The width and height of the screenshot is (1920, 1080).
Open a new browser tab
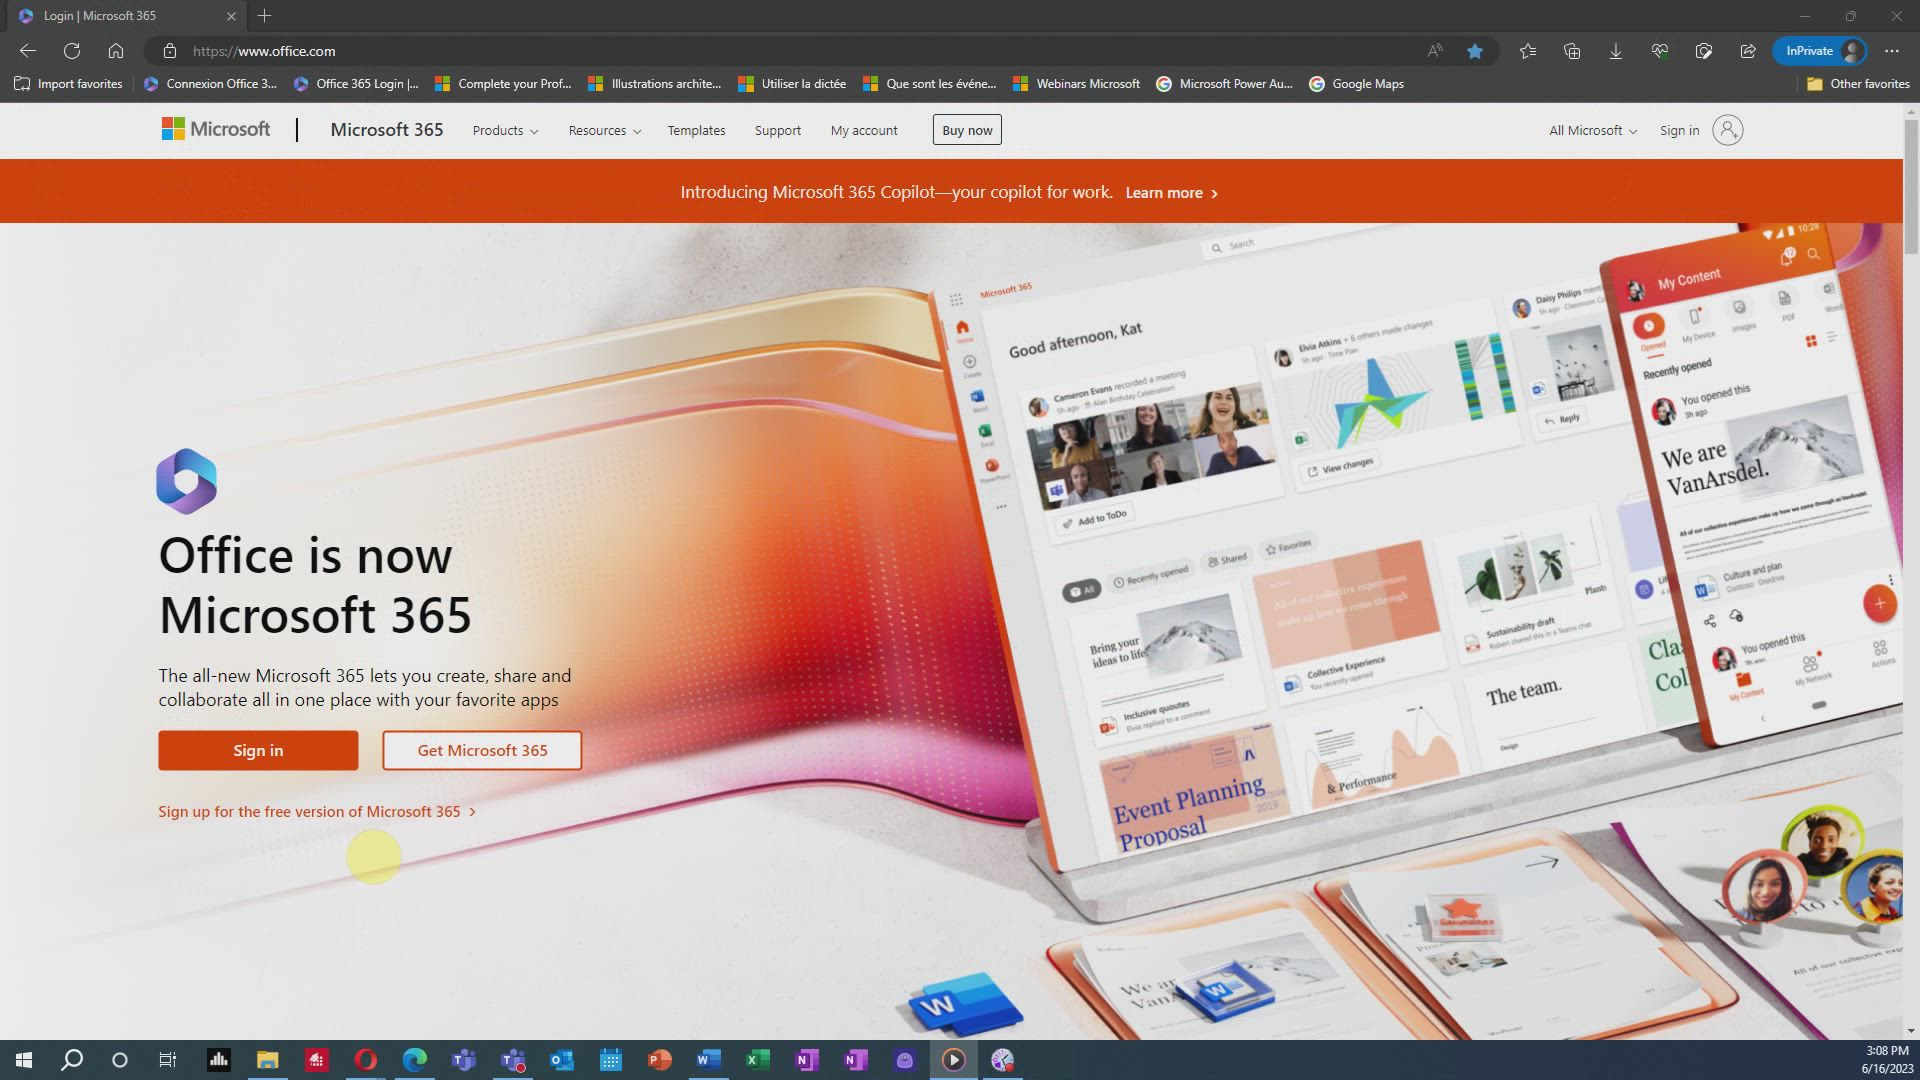(265, 16)
